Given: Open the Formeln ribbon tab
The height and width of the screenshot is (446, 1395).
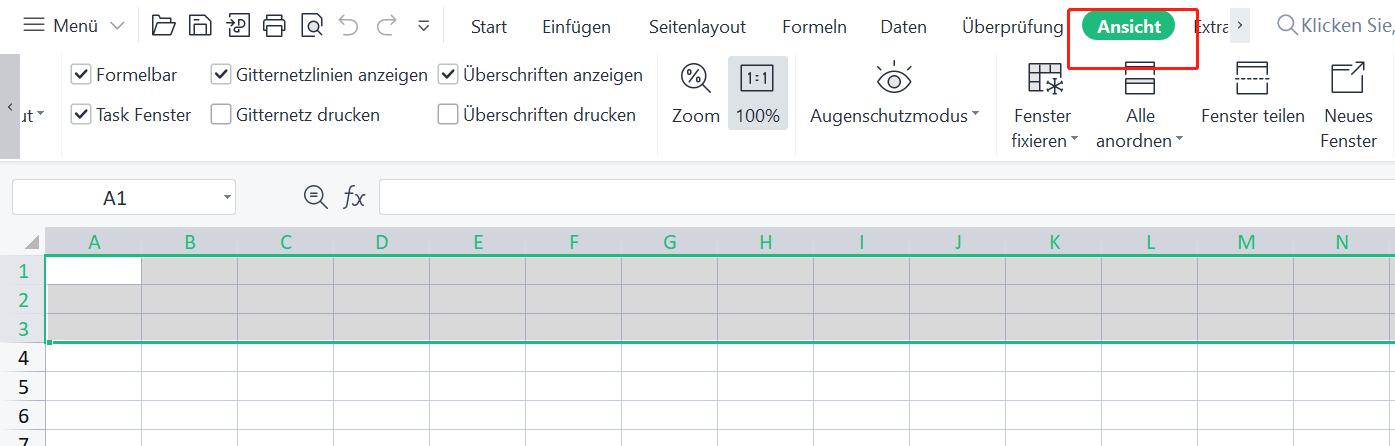Looking at the screenshot, I should point(814,27).
